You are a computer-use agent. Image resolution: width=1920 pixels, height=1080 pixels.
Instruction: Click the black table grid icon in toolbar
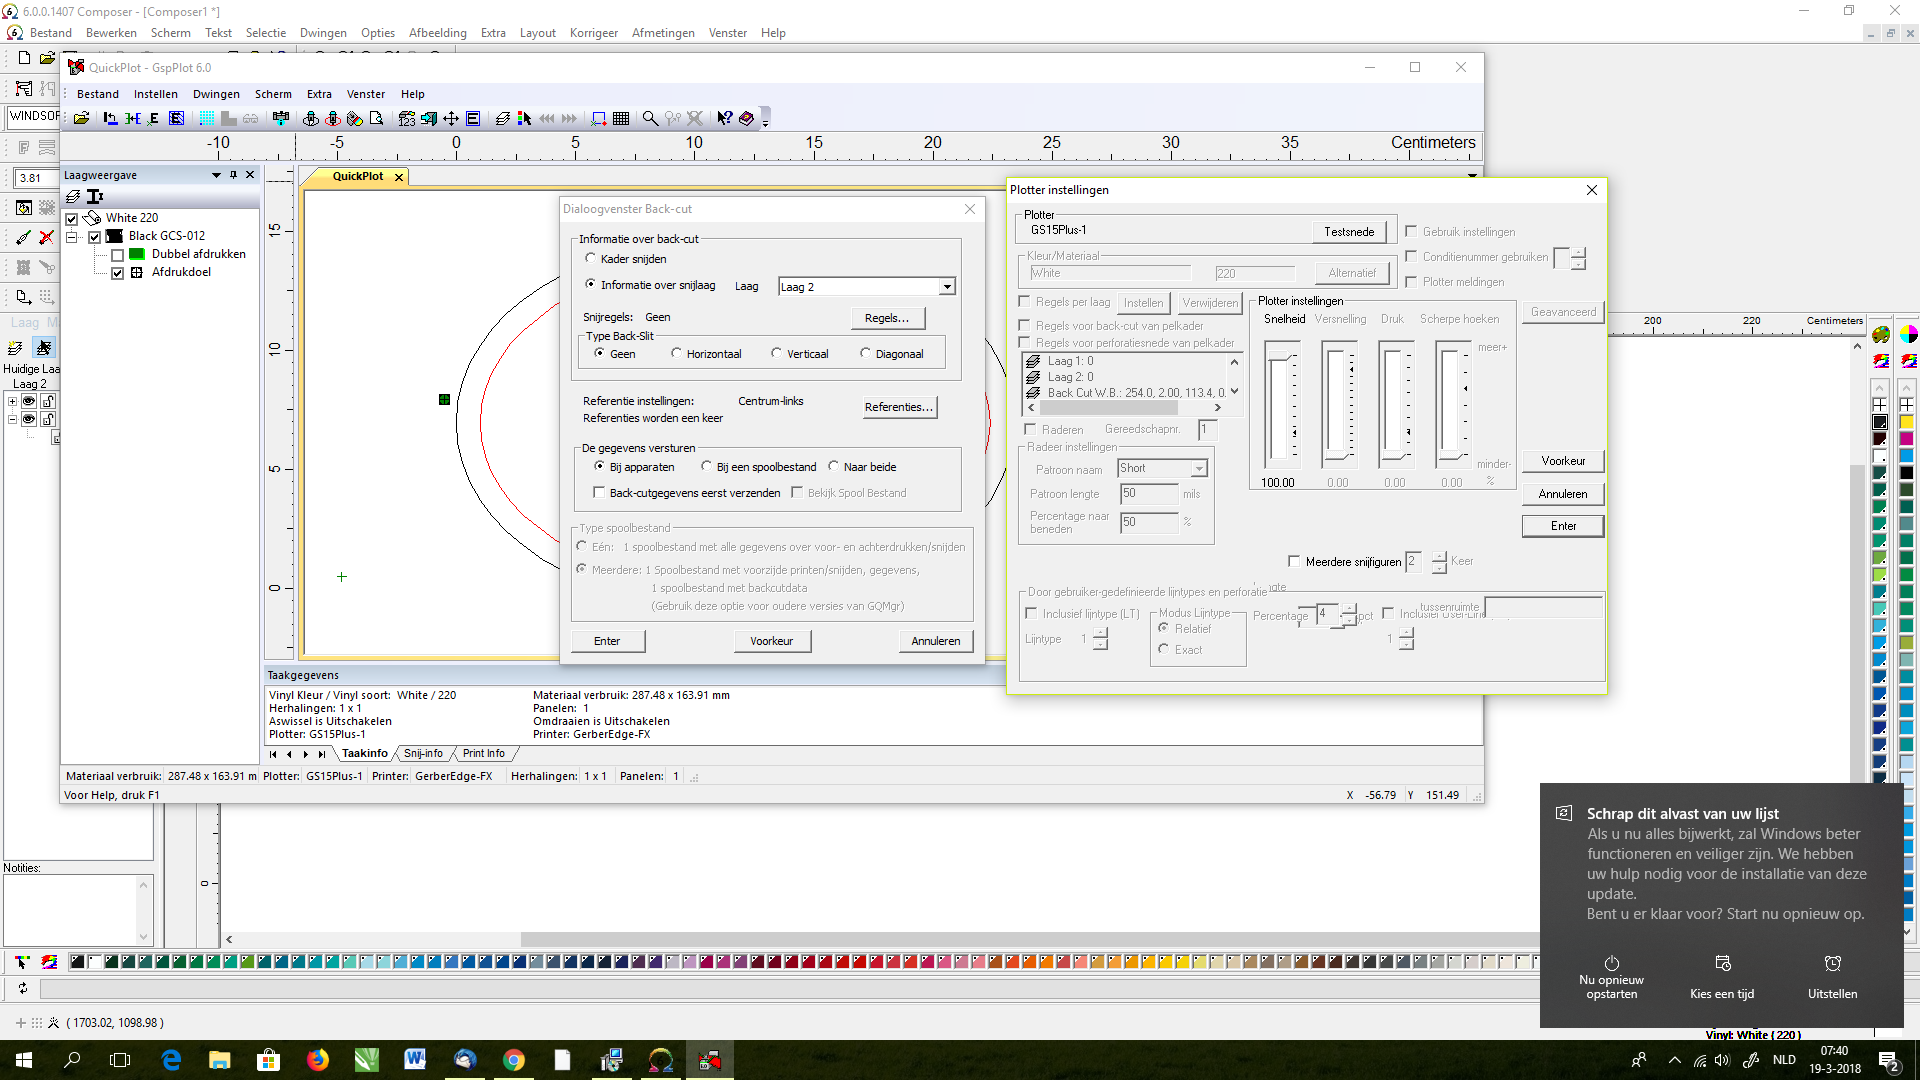621,118
